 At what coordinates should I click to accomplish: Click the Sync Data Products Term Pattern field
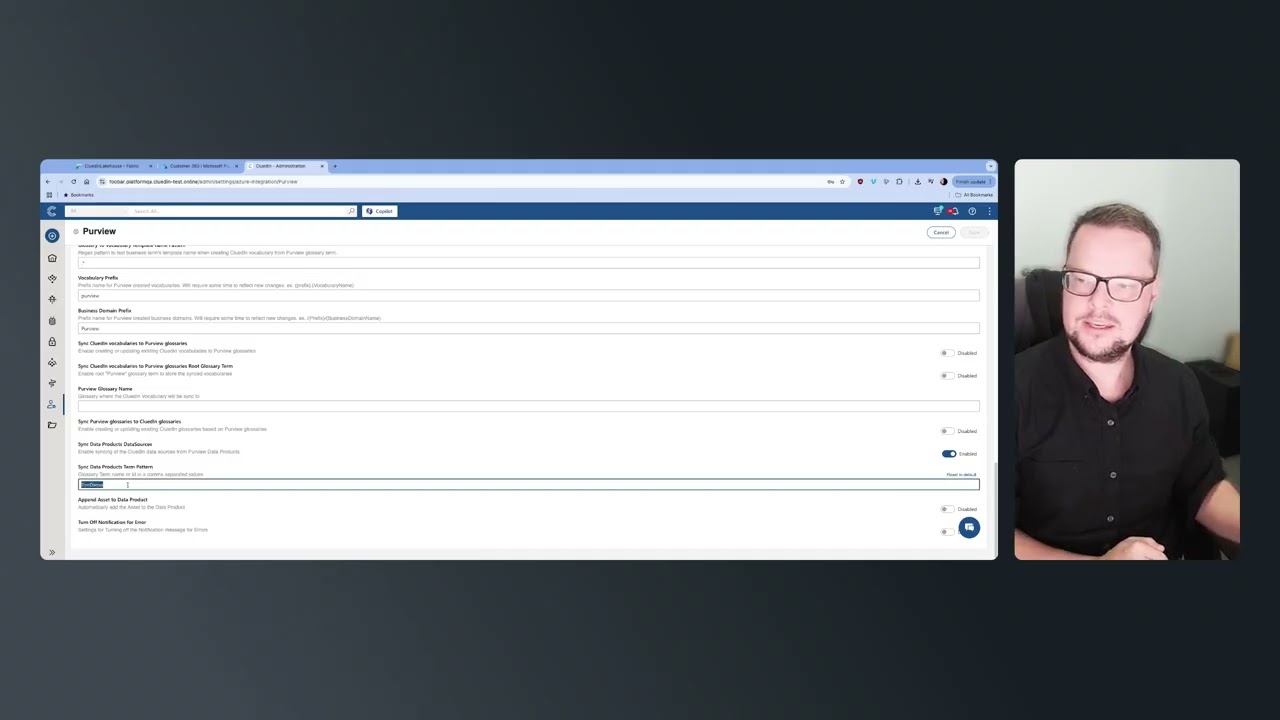[x=528, y=485]
